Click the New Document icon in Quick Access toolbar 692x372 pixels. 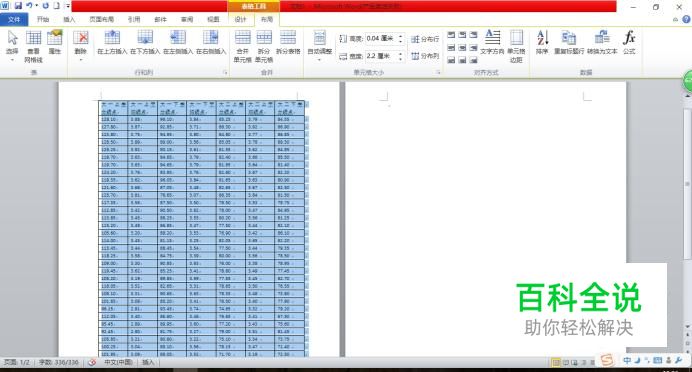click(x=56, y=6)
